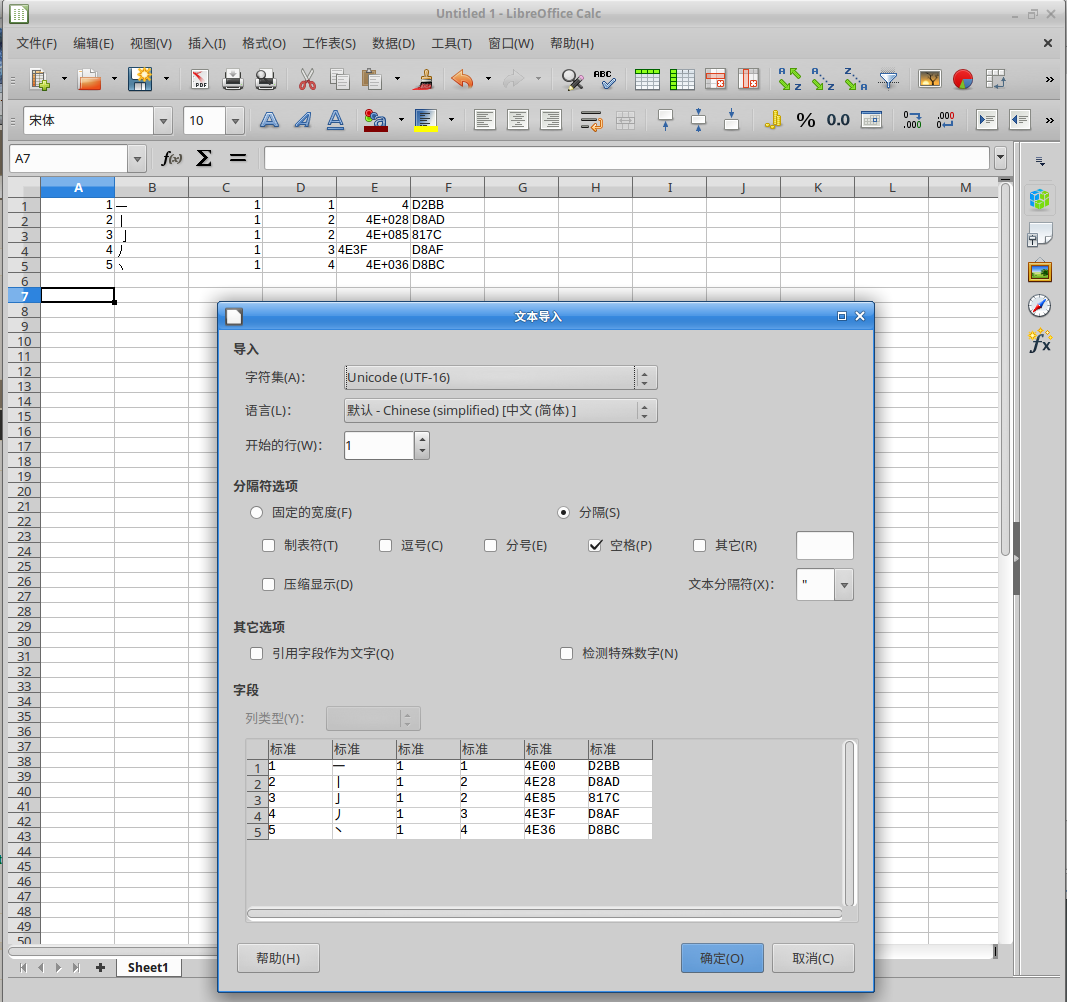
Task: Click the Copy icon in the toolbar
Action: coord(340,80)
